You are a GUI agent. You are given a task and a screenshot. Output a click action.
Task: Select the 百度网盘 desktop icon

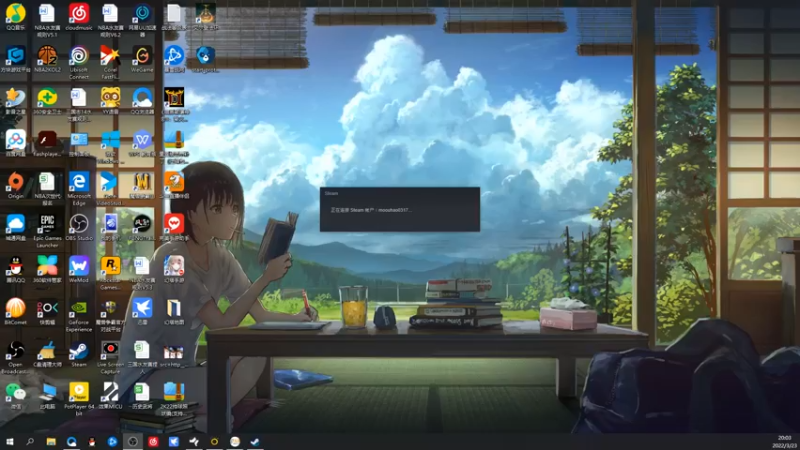[16, 142]
